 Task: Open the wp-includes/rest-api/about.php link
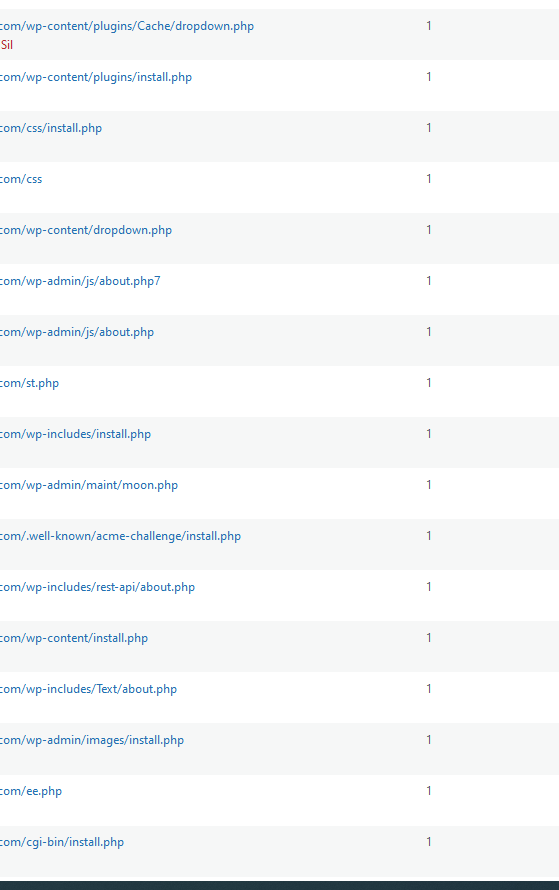[x=98, y=587]
